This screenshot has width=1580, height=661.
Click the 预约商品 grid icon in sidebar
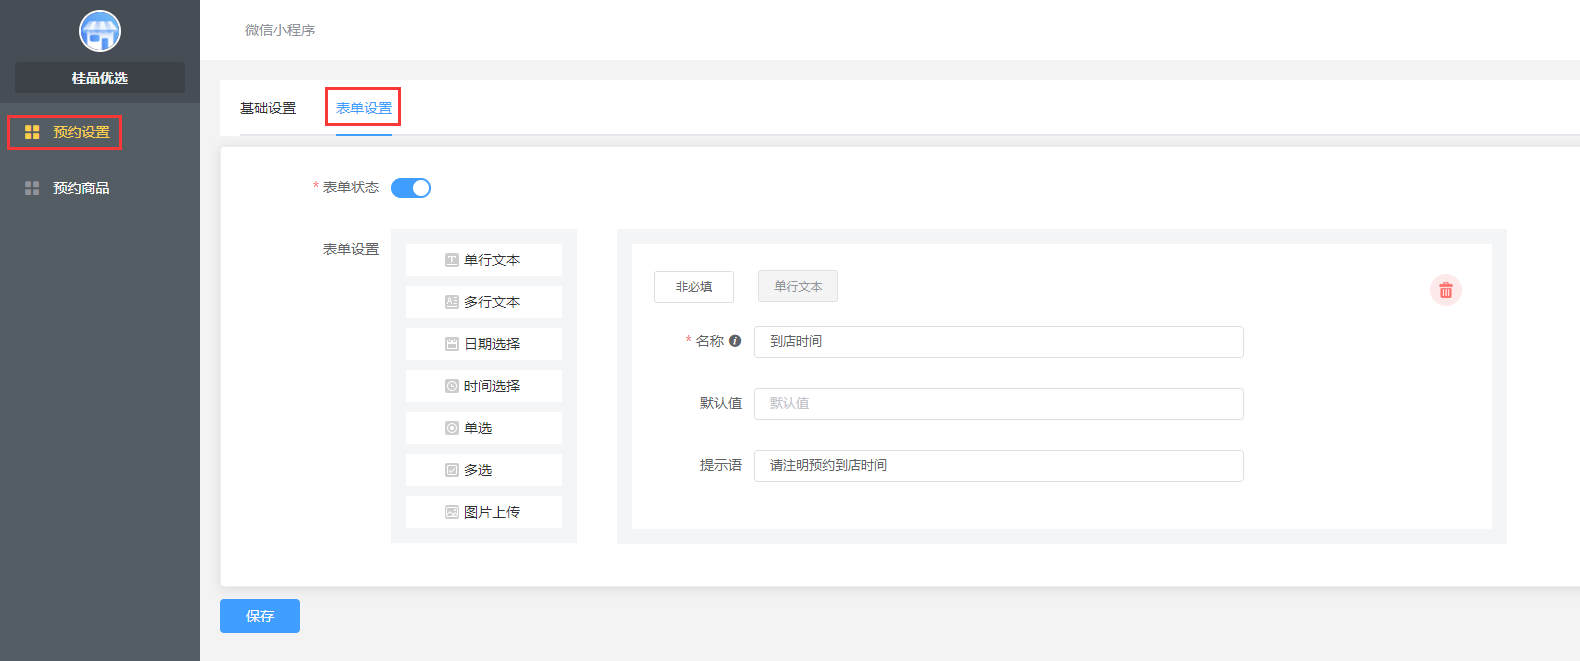(x=32, y=188)
